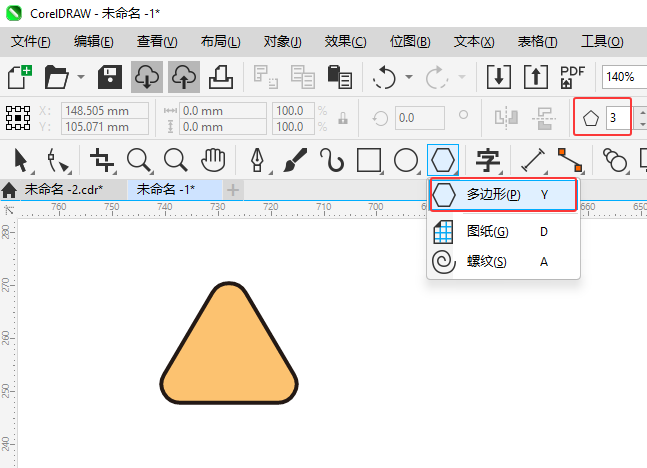Import a file with the down-arrow icon
The width and height of the screenshot is (647, 468).
point(499,77)
